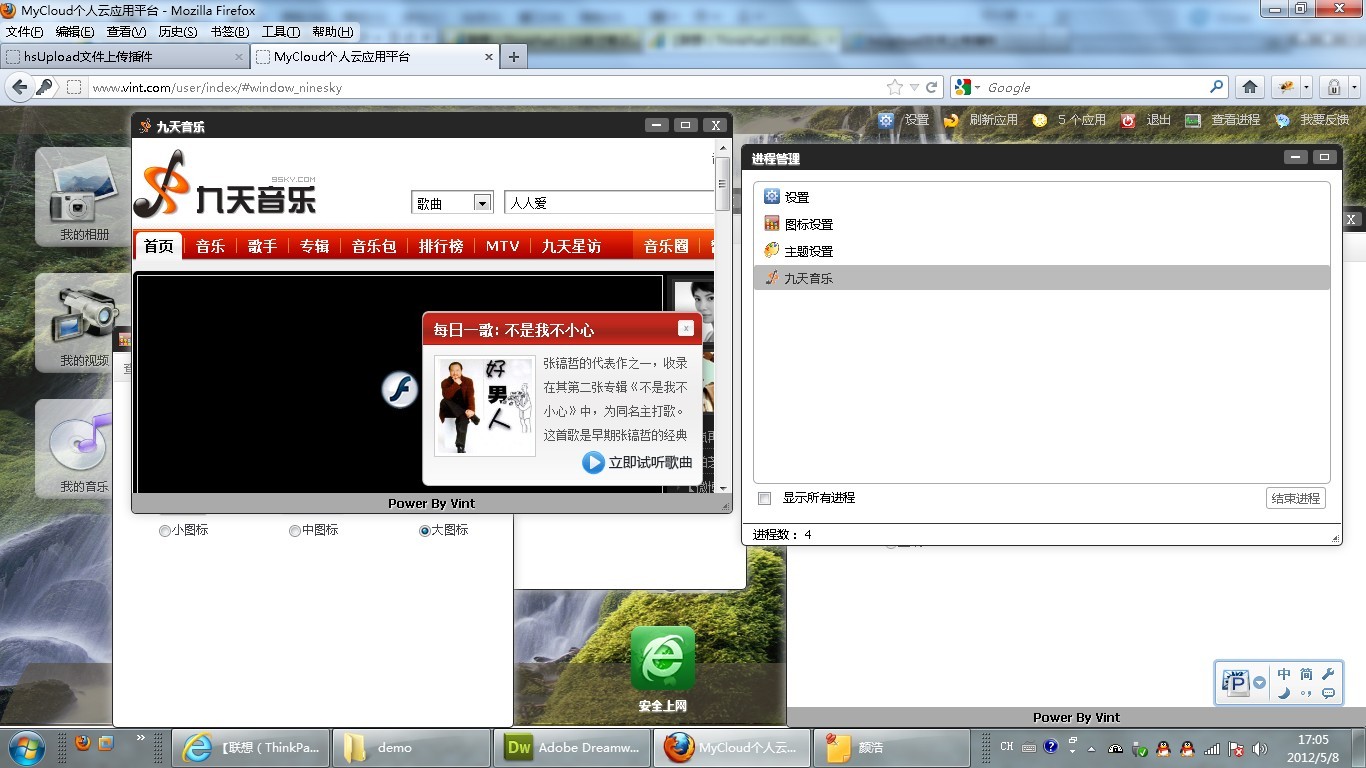This screenshot has height=768, width=1366.
Task: Select the 大图标 radio option
Action: [425, 531]
